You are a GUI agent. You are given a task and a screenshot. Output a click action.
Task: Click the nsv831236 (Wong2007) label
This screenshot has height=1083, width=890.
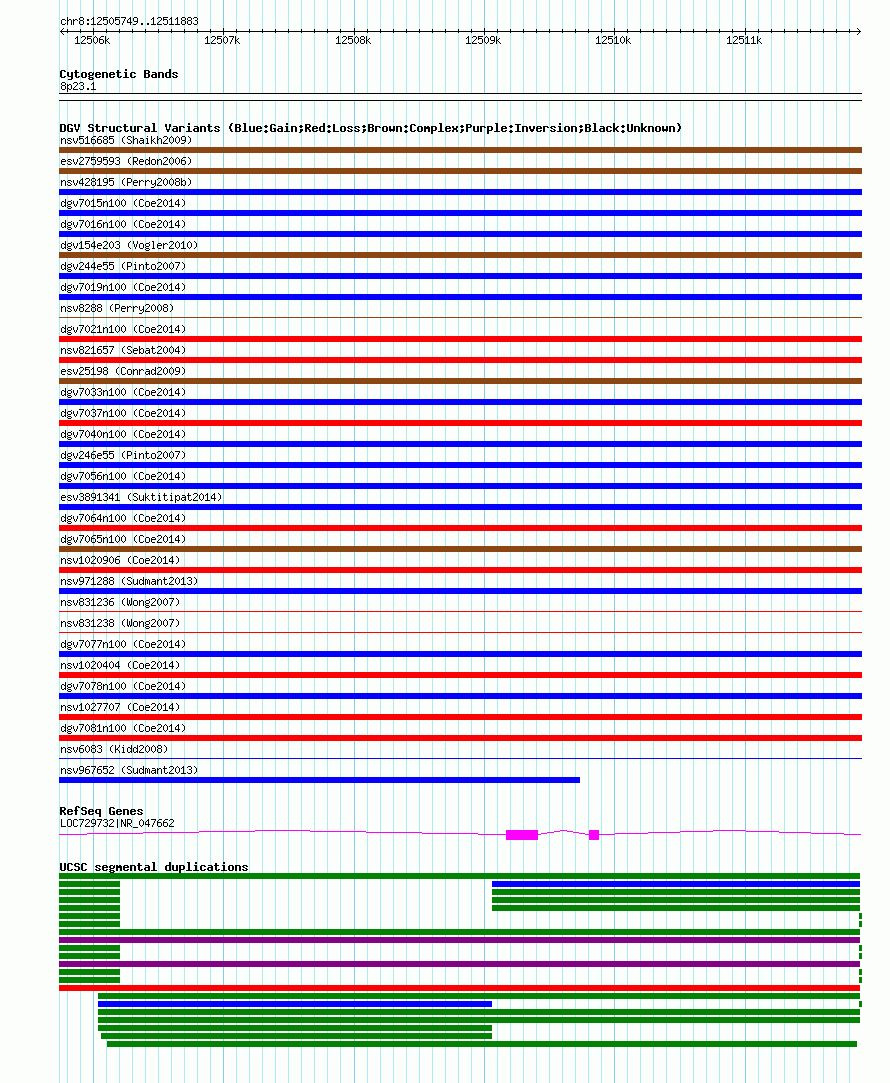click(x=120, y=602)
